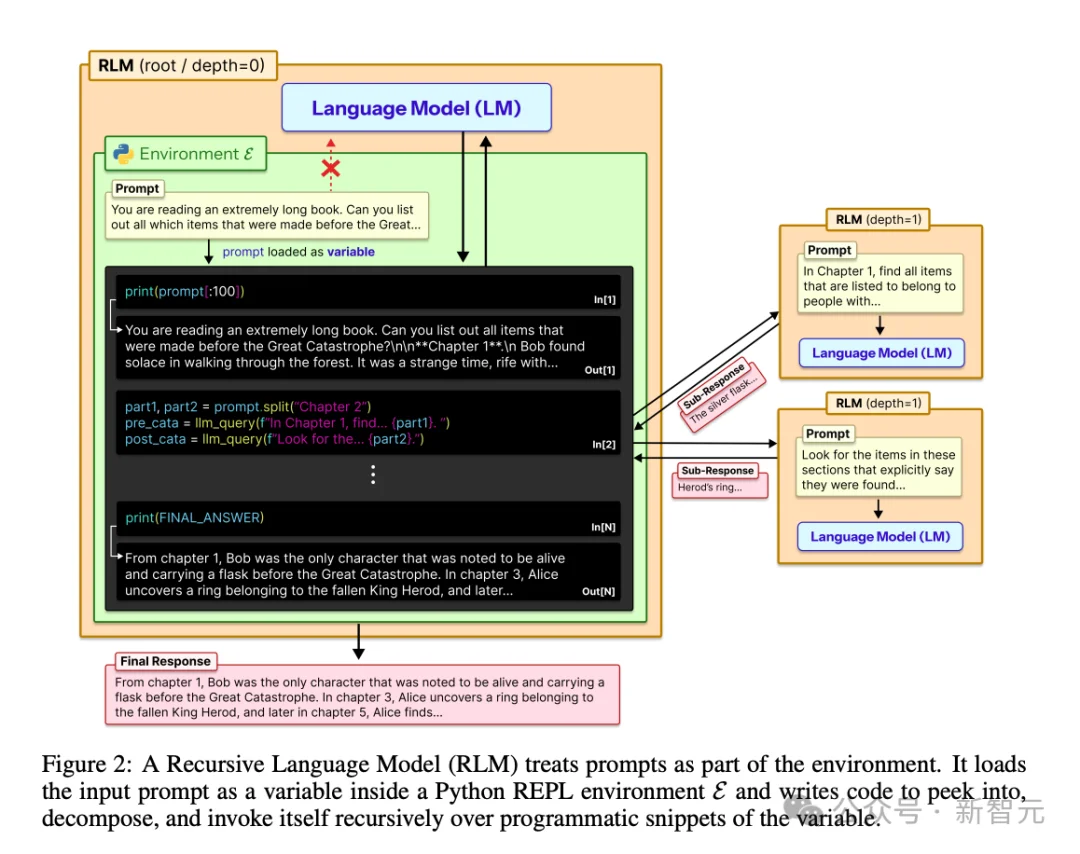Click Language Model (LM) in lower depth=1 box
This screenshot has height=854, width=1080.
point(880,536)
